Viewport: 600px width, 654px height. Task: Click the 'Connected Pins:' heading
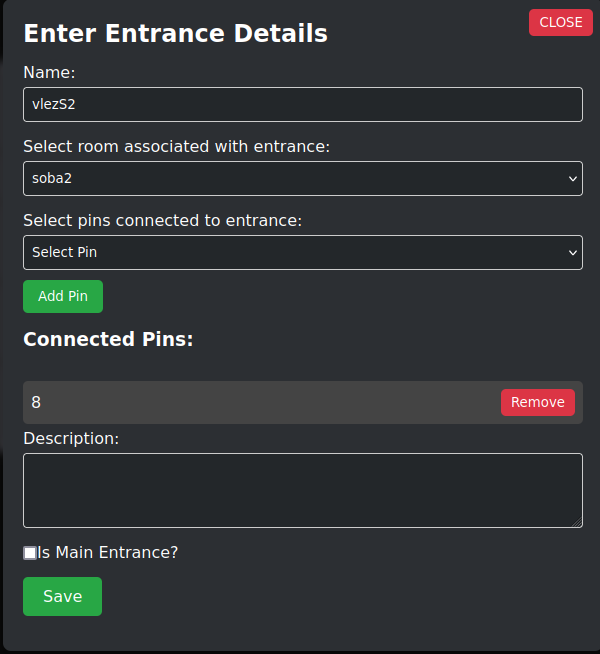(x=108, y=339)
